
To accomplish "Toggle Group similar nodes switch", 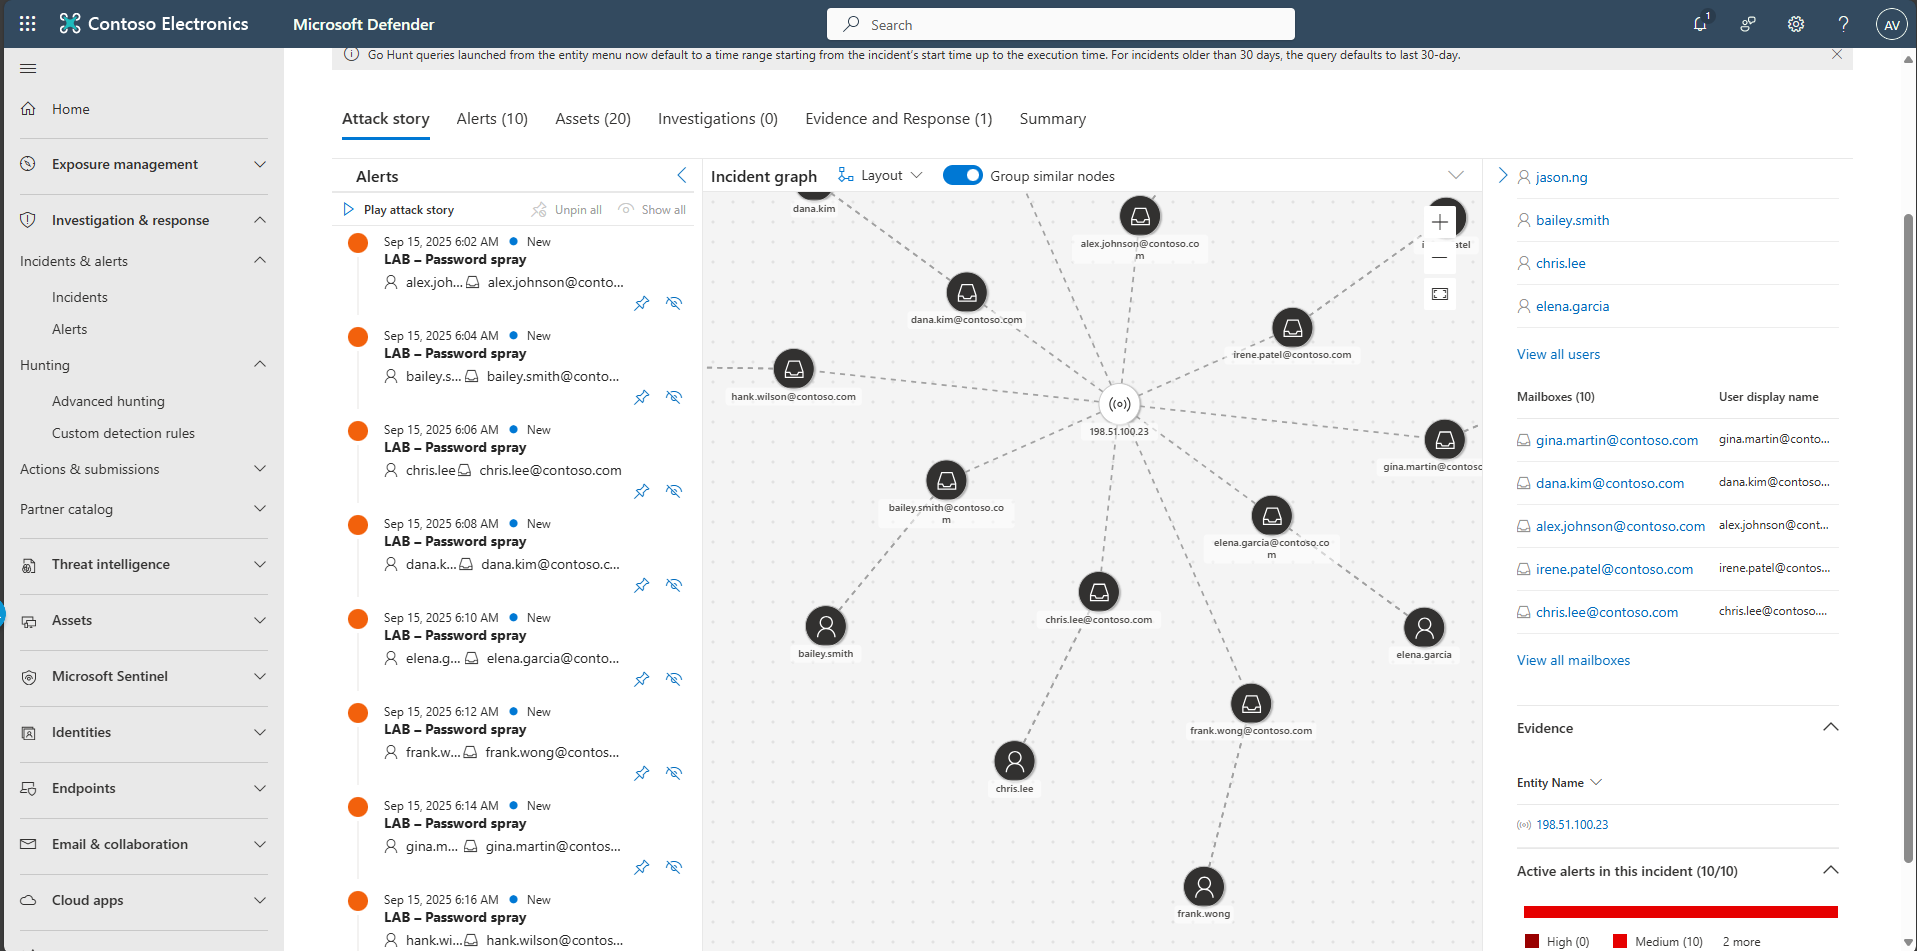I will pyautogui.click(x=963, y=175).
